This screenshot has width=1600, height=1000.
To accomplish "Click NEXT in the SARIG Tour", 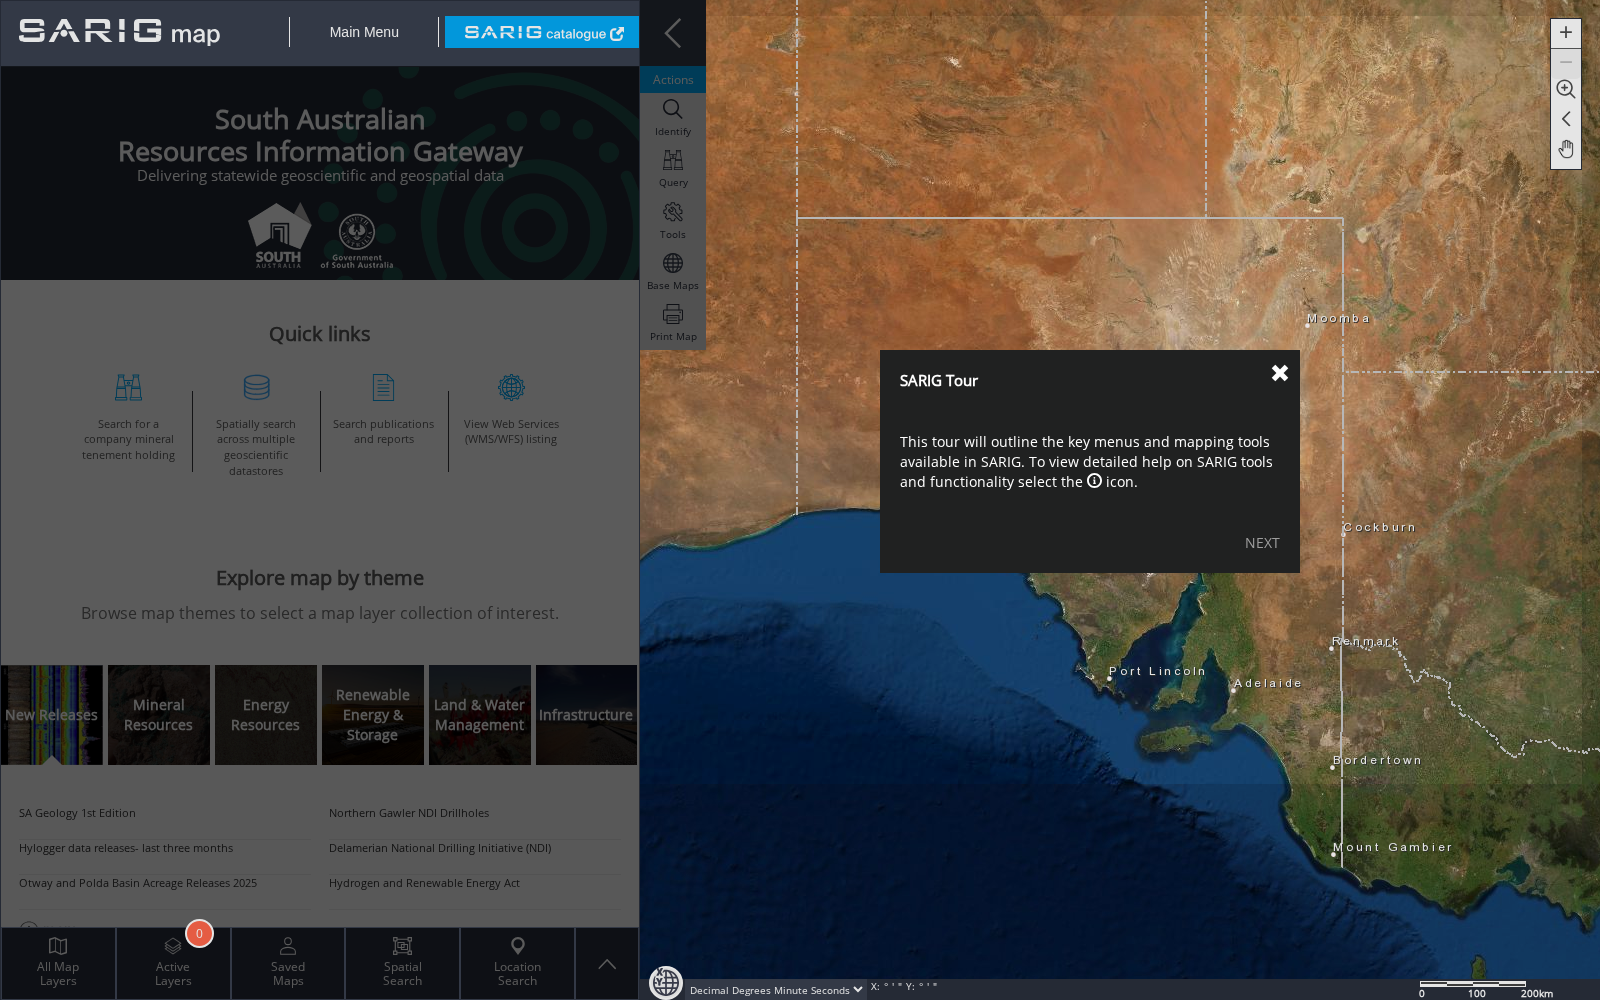I will tap(1262, 543).
